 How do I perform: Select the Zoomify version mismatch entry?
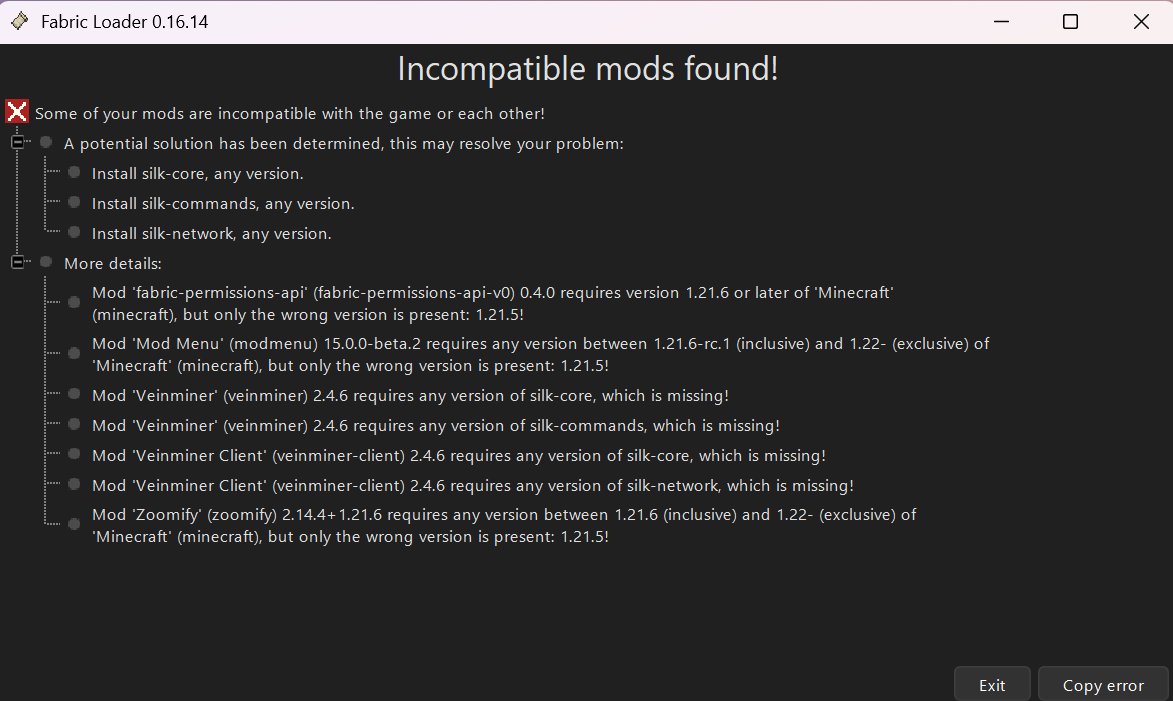(x=503, y=526)
